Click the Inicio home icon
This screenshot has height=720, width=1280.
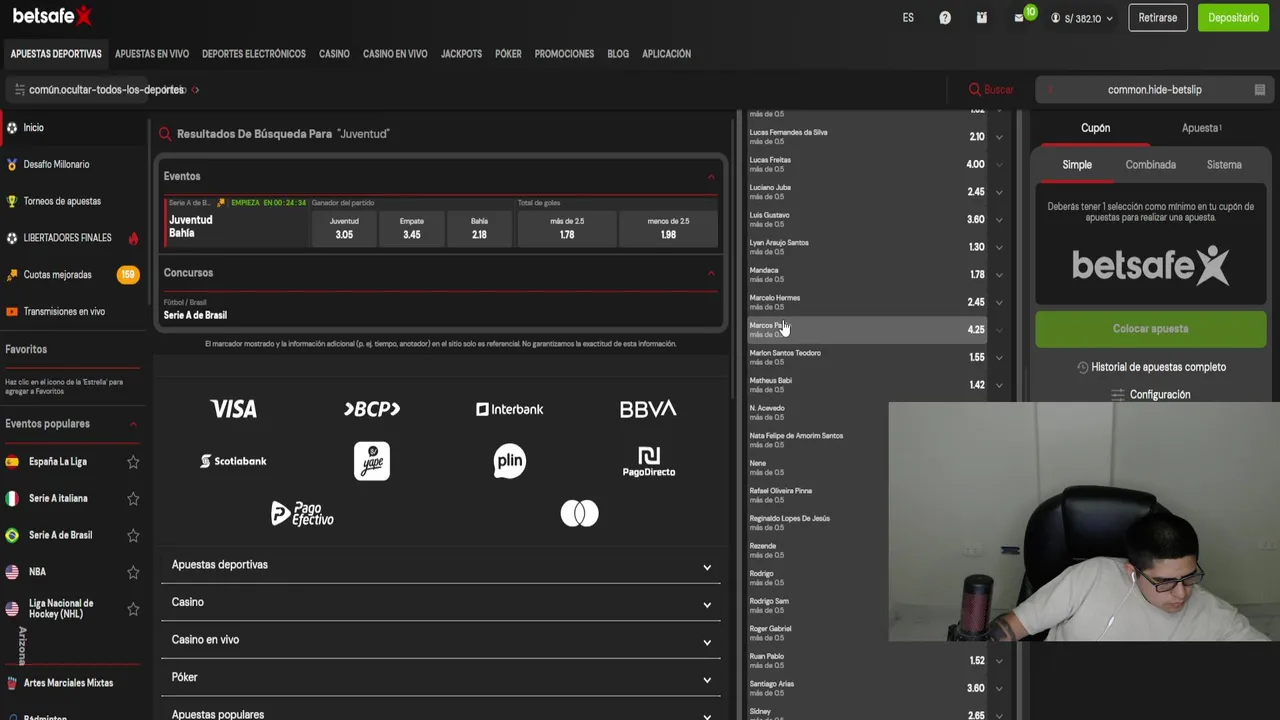(12, 128)
